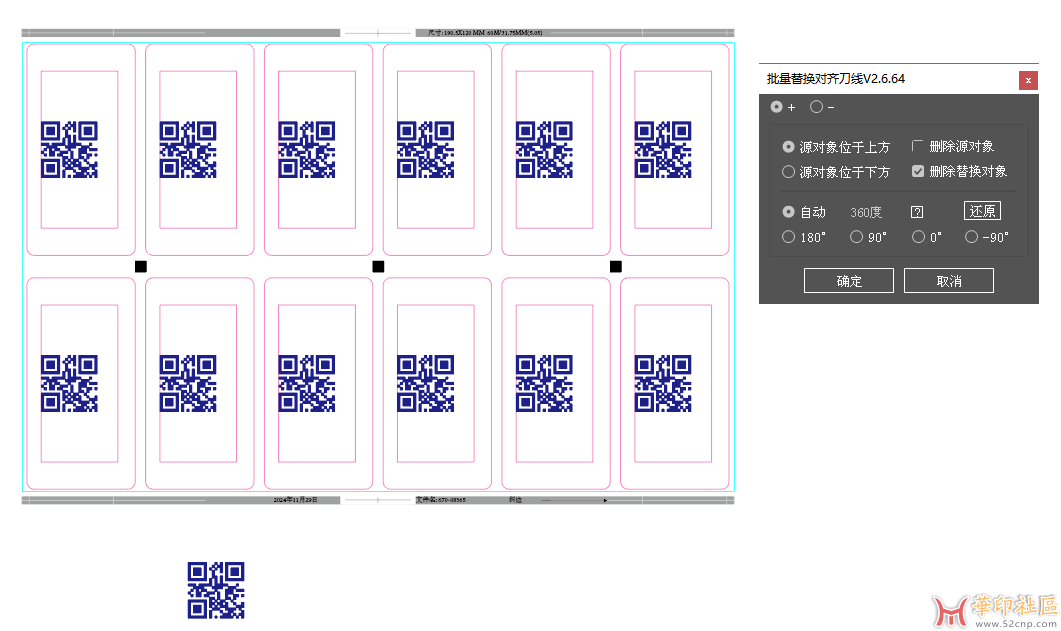
Task: Click the question mark help icon
Action: click(x=917, y=212)
